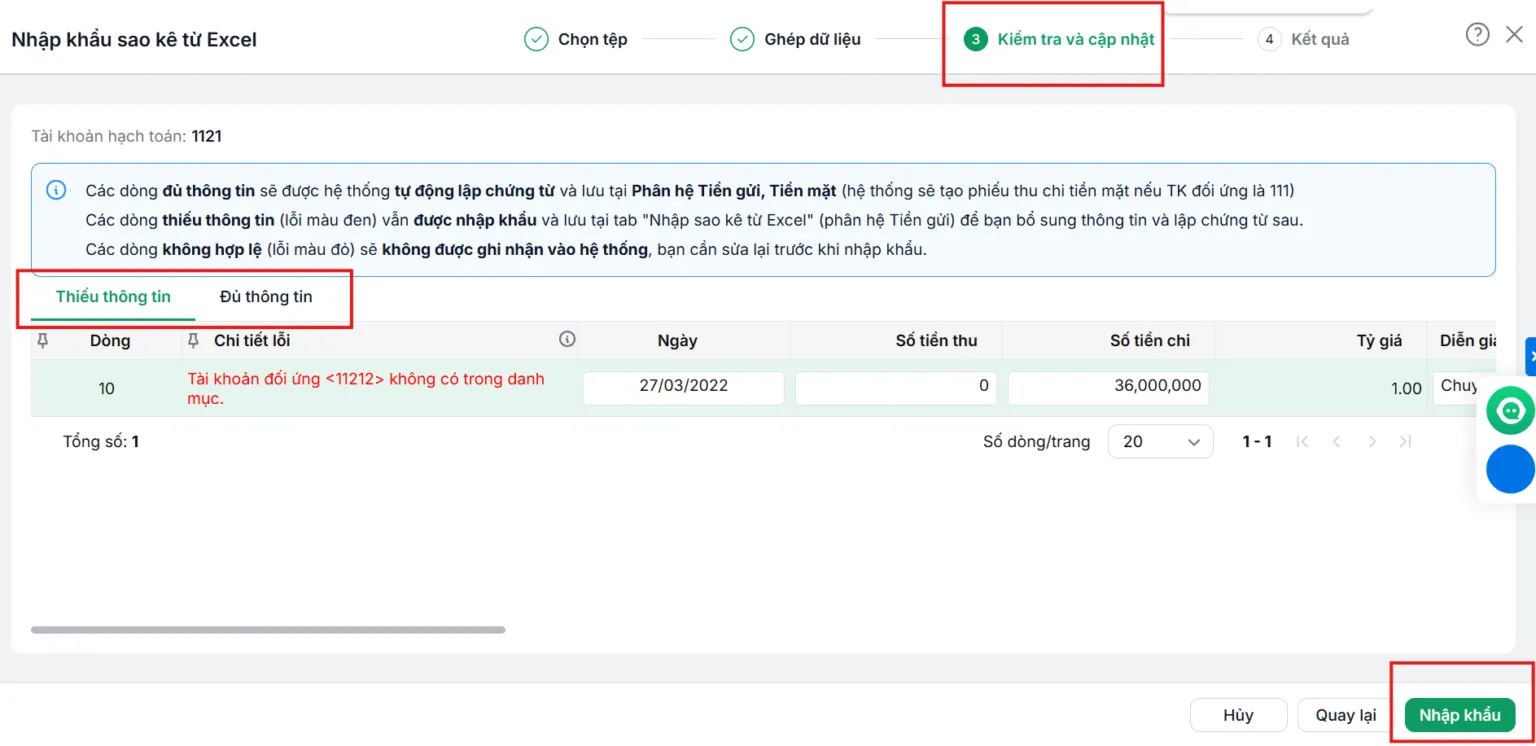
Task: Go to the next page arrow
Action: 1372,441
